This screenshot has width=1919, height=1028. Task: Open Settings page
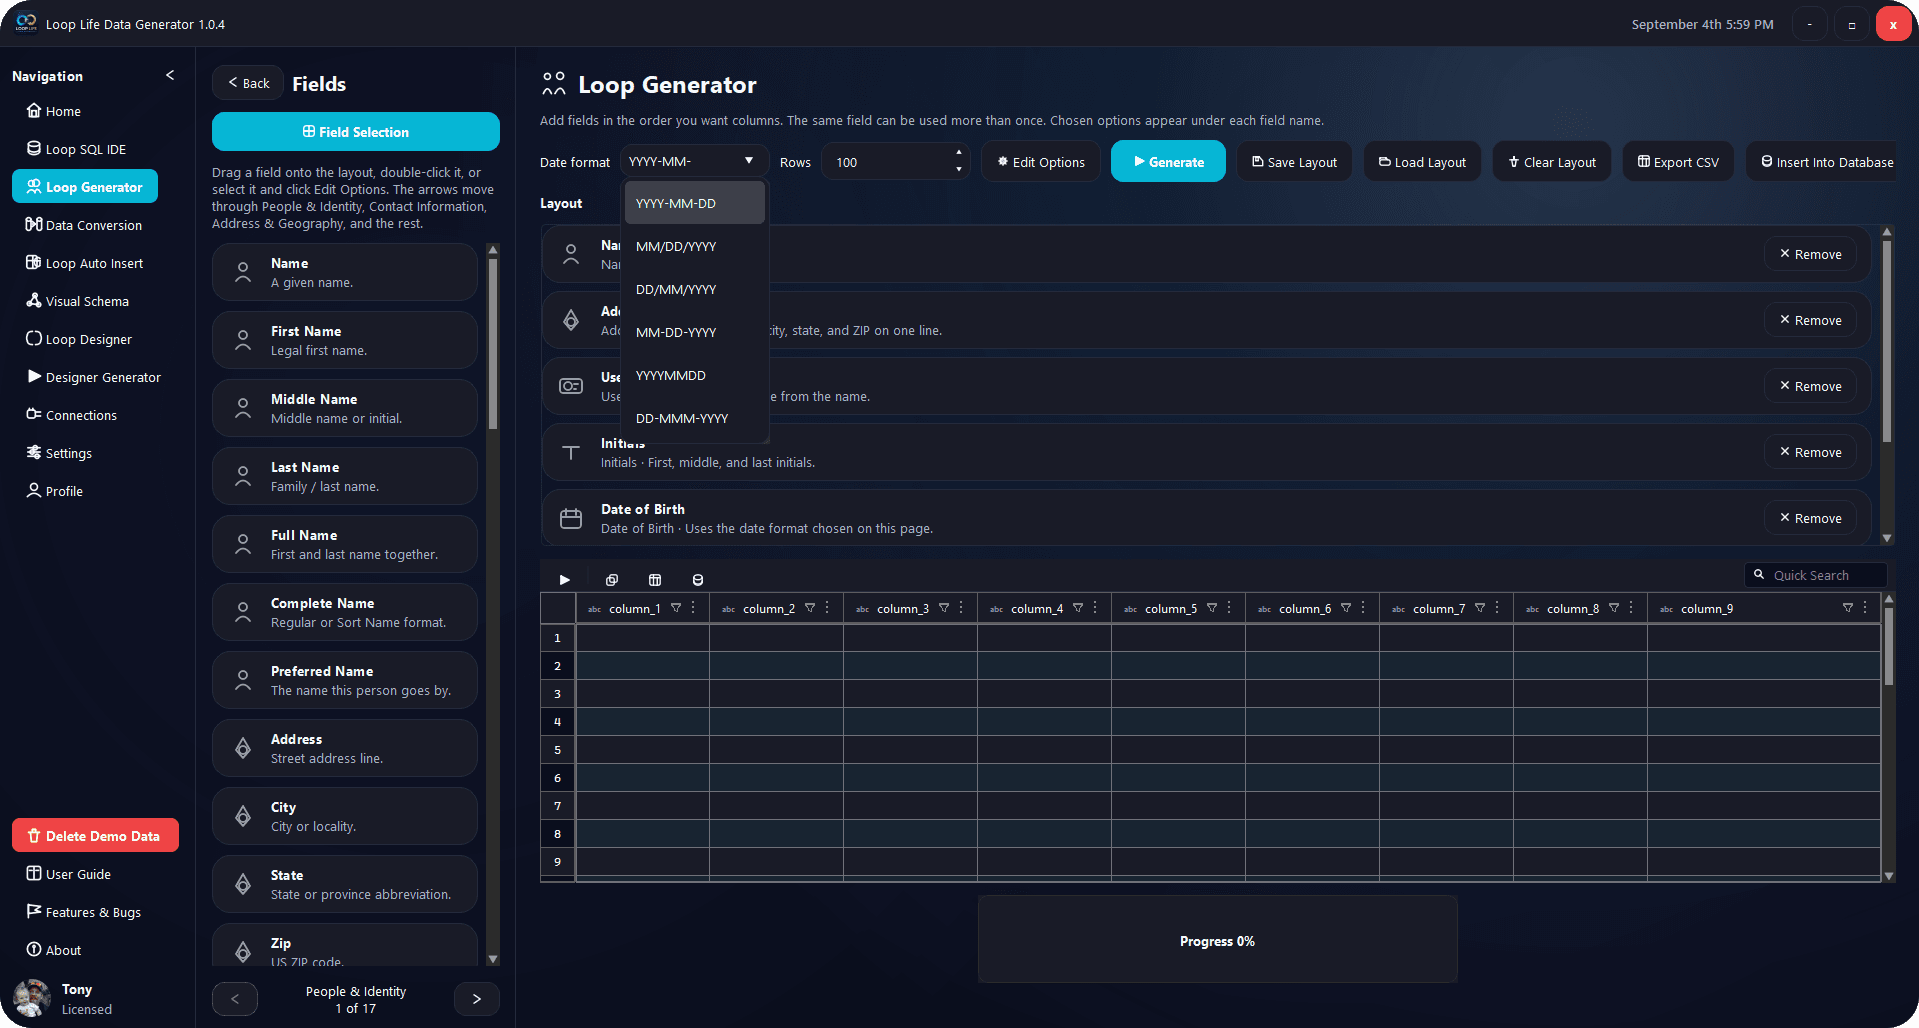pos(59,453)
